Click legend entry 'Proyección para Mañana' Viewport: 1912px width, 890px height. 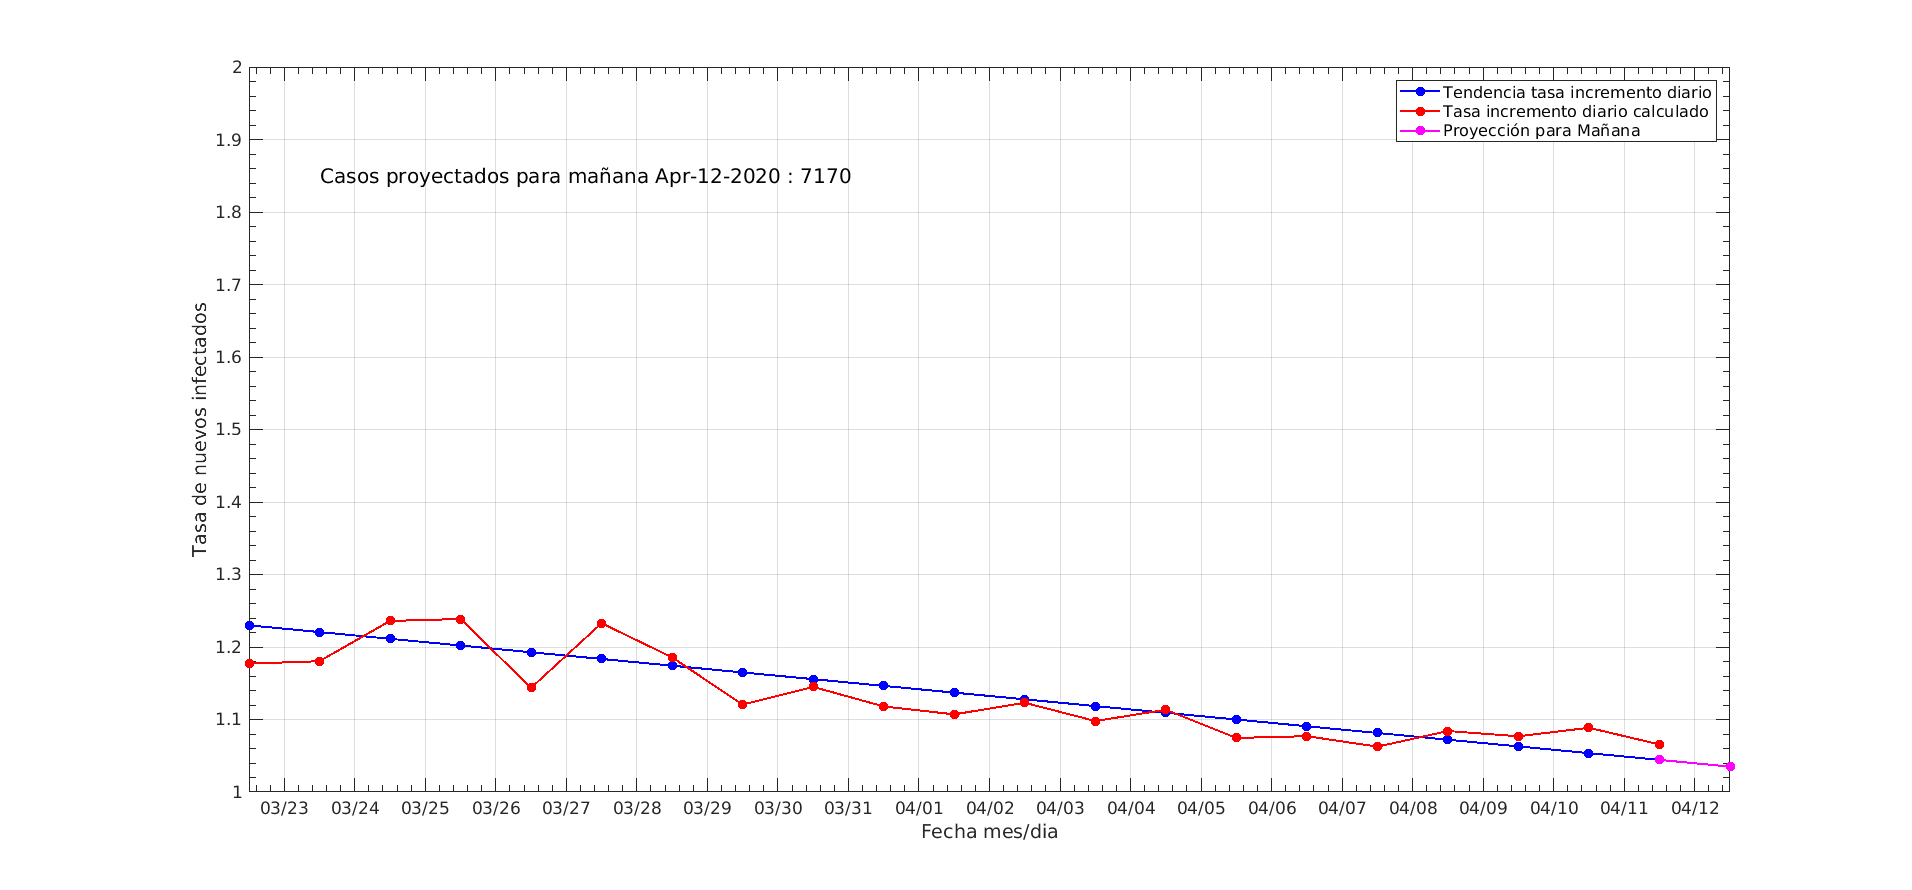pyautogui.click(x=1541, y=130)
